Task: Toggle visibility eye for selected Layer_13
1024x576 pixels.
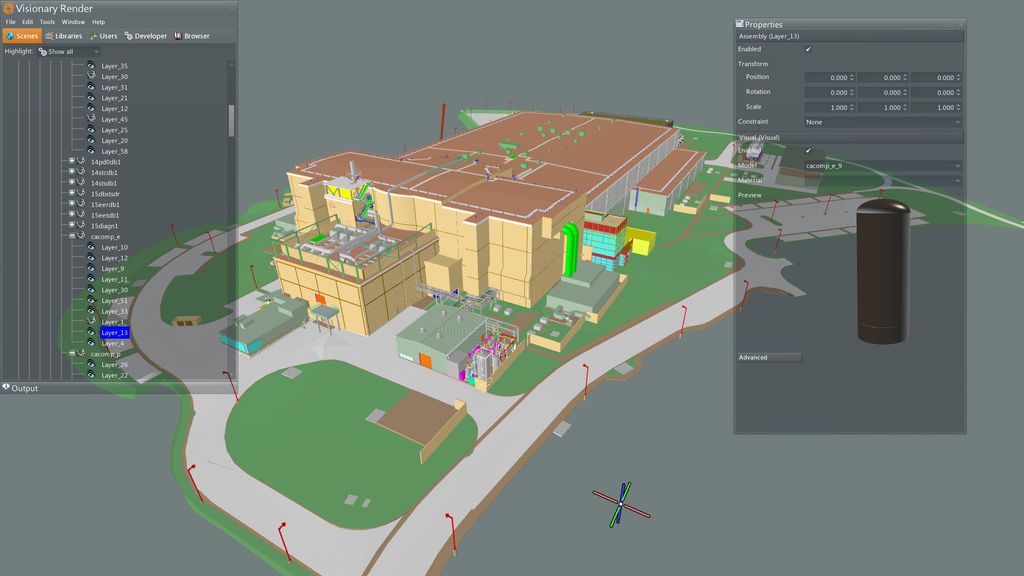Action: click(x=91, y=332)
